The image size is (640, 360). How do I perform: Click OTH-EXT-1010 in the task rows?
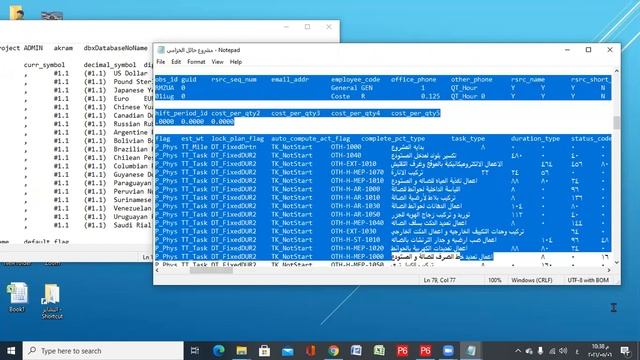point(353,164)
